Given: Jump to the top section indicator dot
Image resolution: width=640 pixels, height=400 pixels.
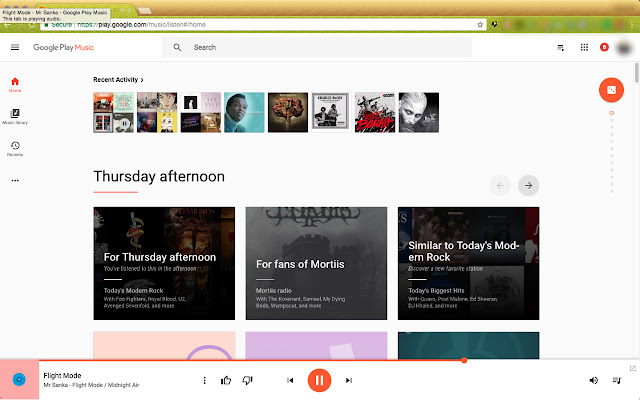Looking at the screenshot, I should tap(611, 113).
